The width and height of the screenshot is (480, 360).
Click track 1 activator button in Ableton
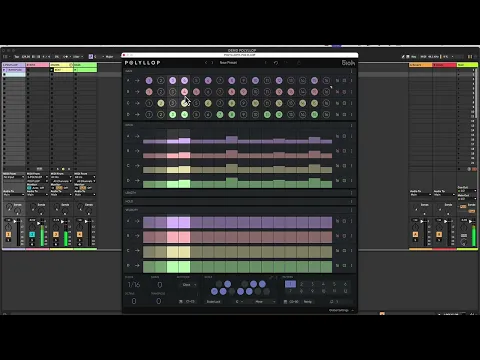(8, 235)
